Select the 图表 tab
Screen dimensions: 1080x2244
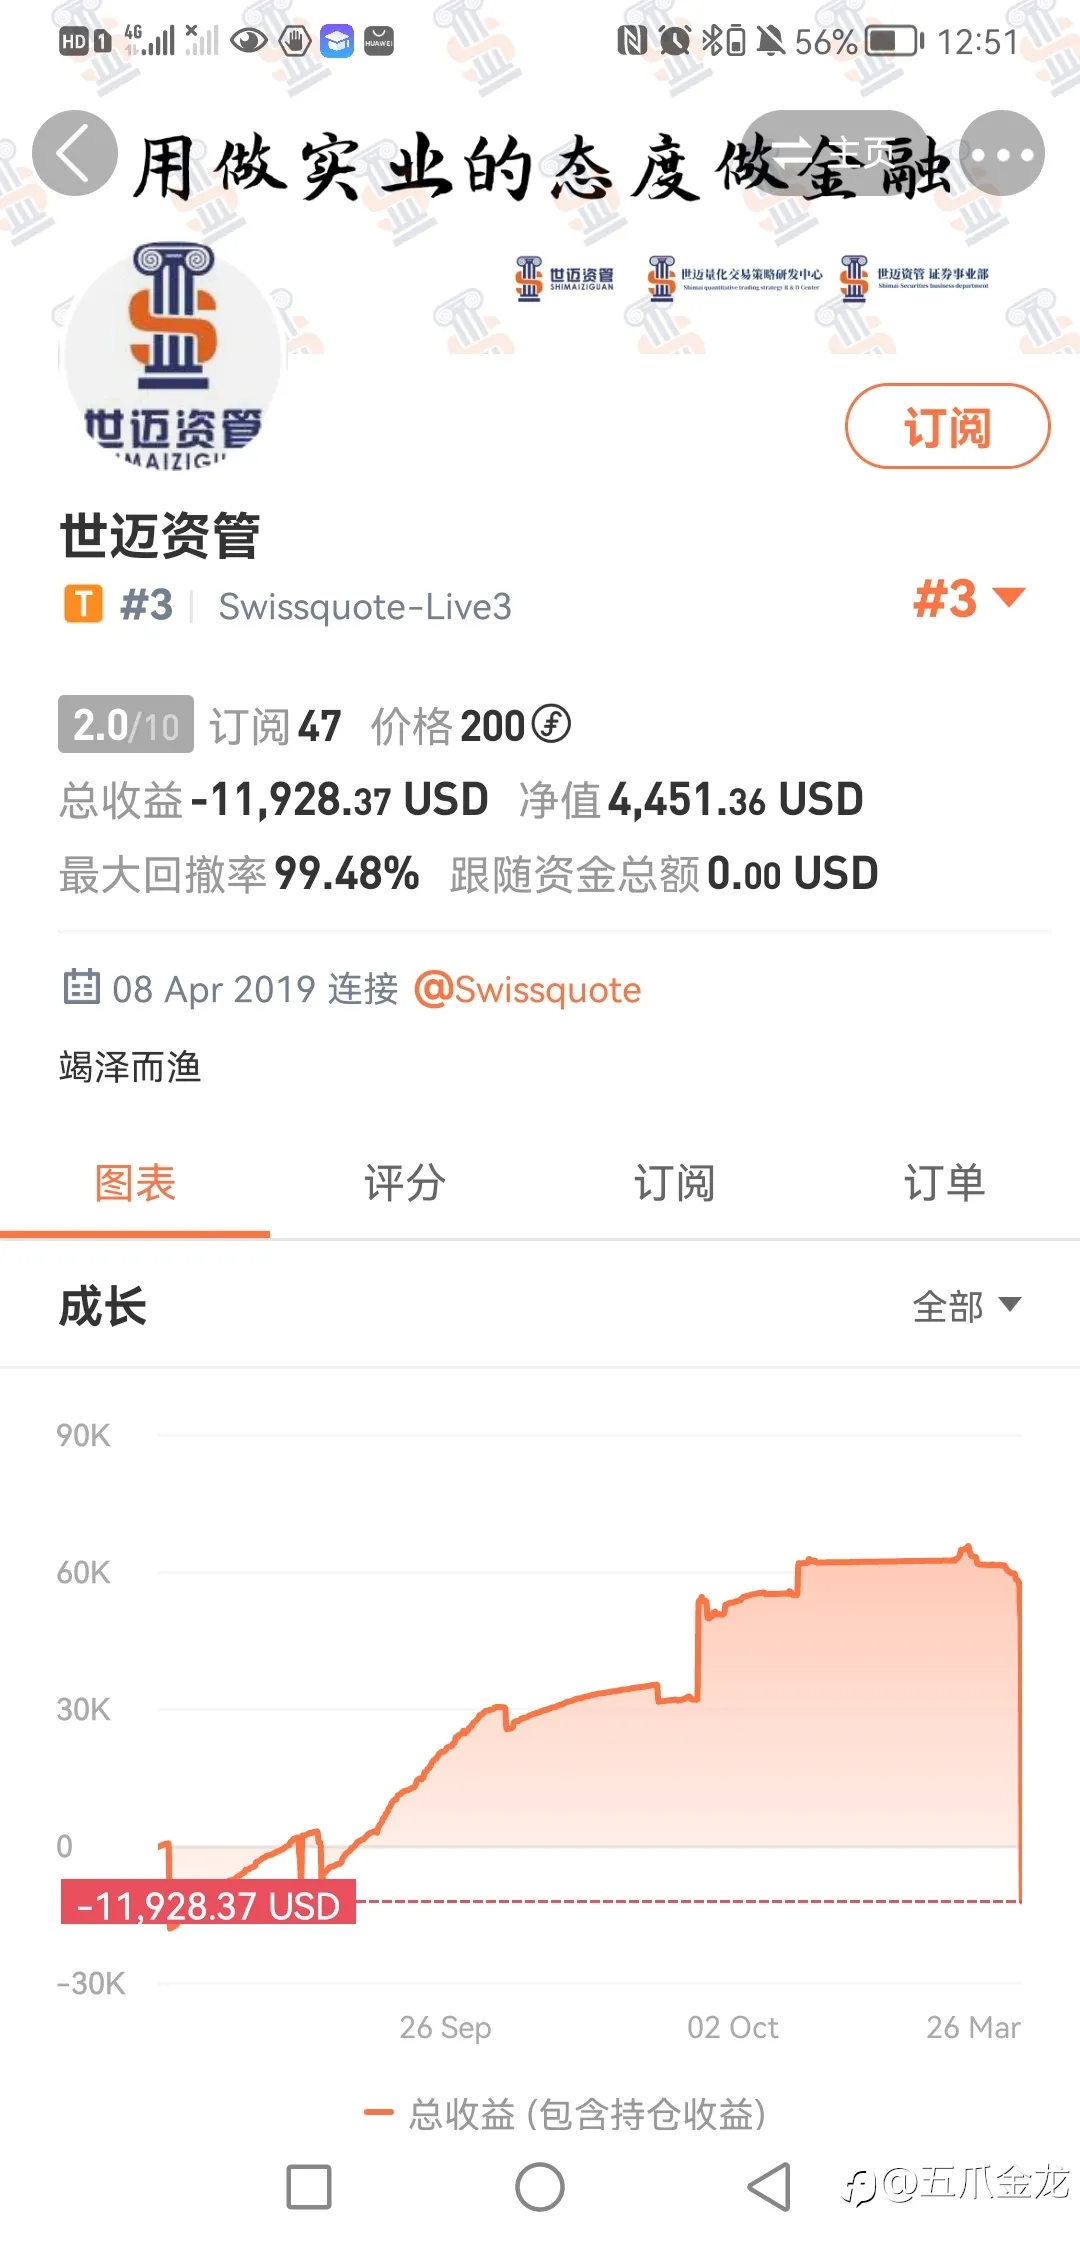(x=135, y=1183)
